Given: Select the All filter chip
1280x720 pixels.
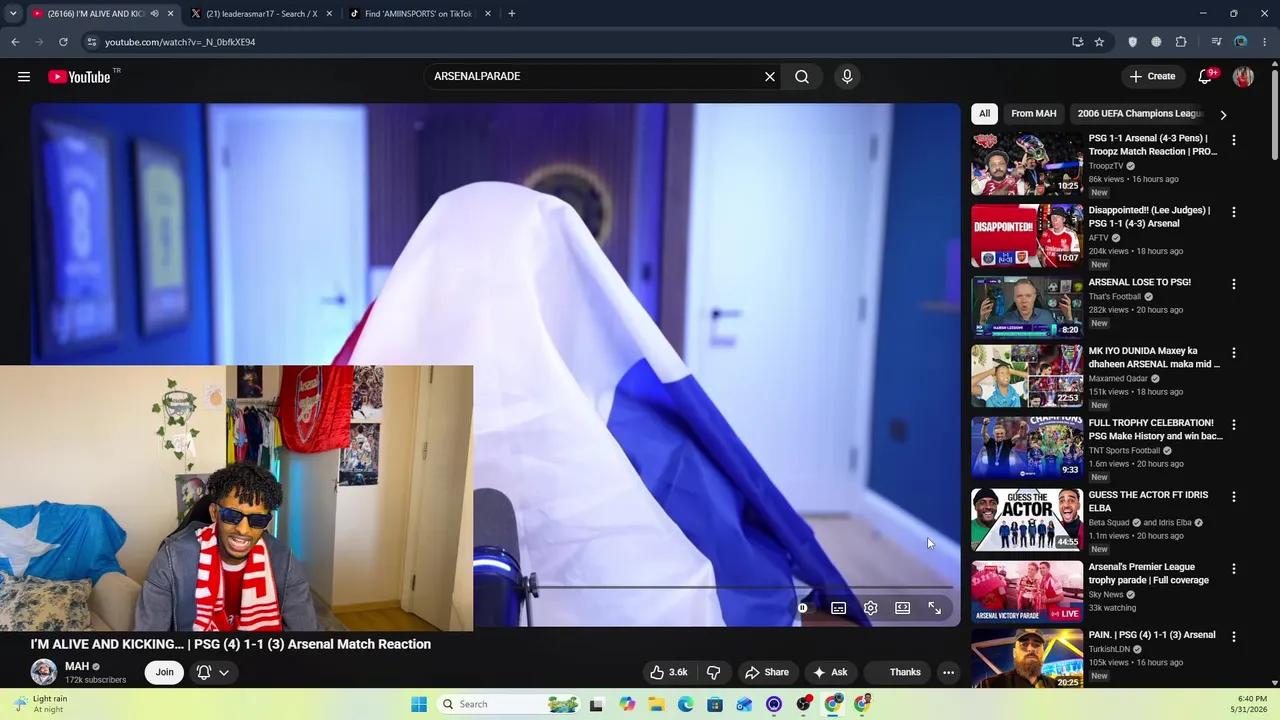Looking at the screenshot, I should tap(984, 114).
